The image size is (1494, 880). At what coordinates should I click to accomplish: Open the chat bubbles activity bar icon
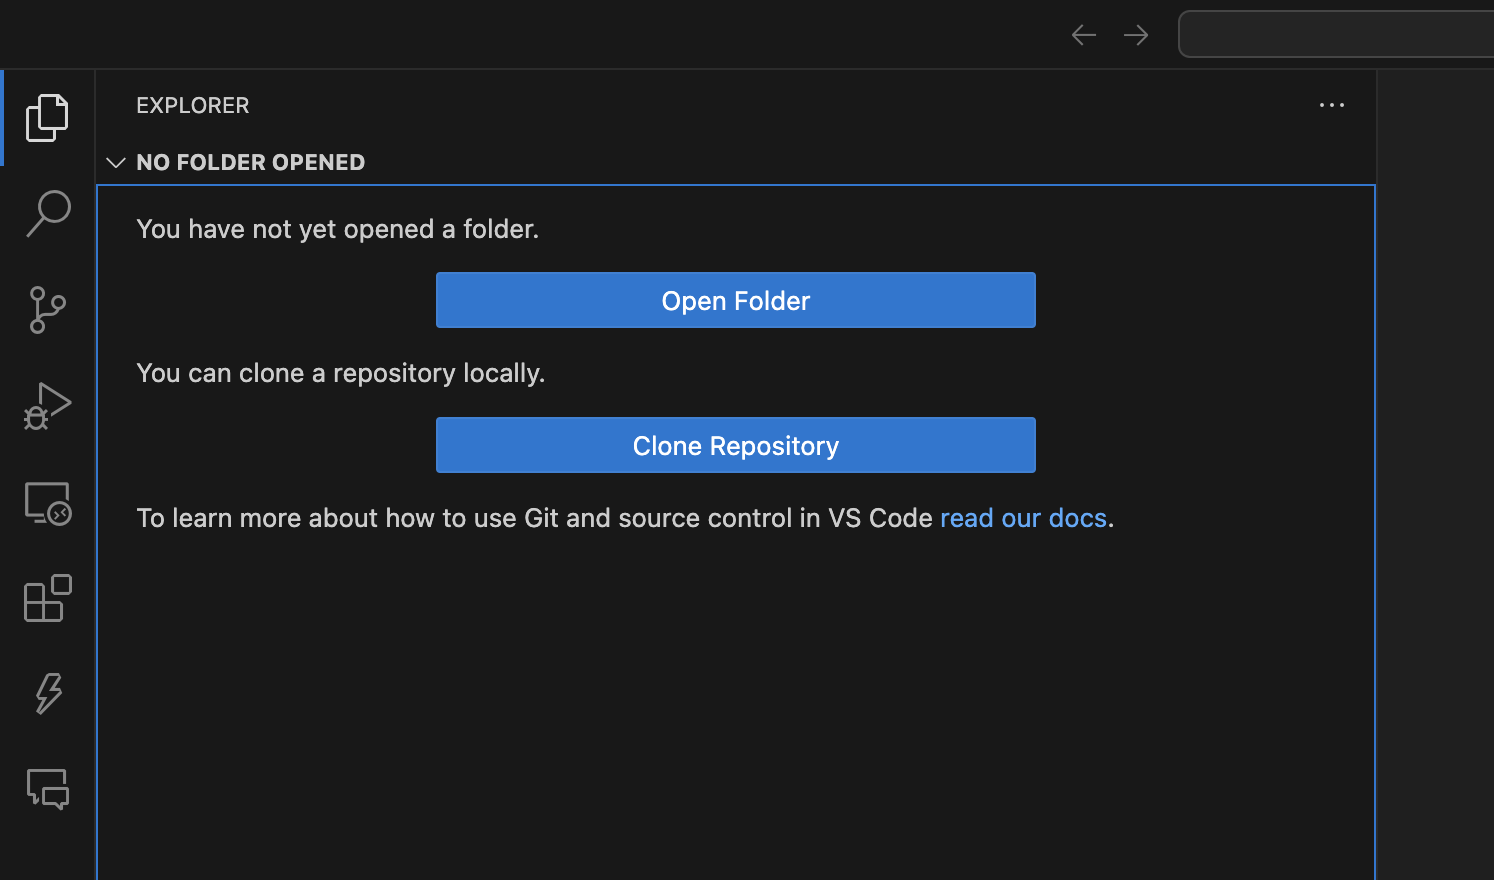47,789
